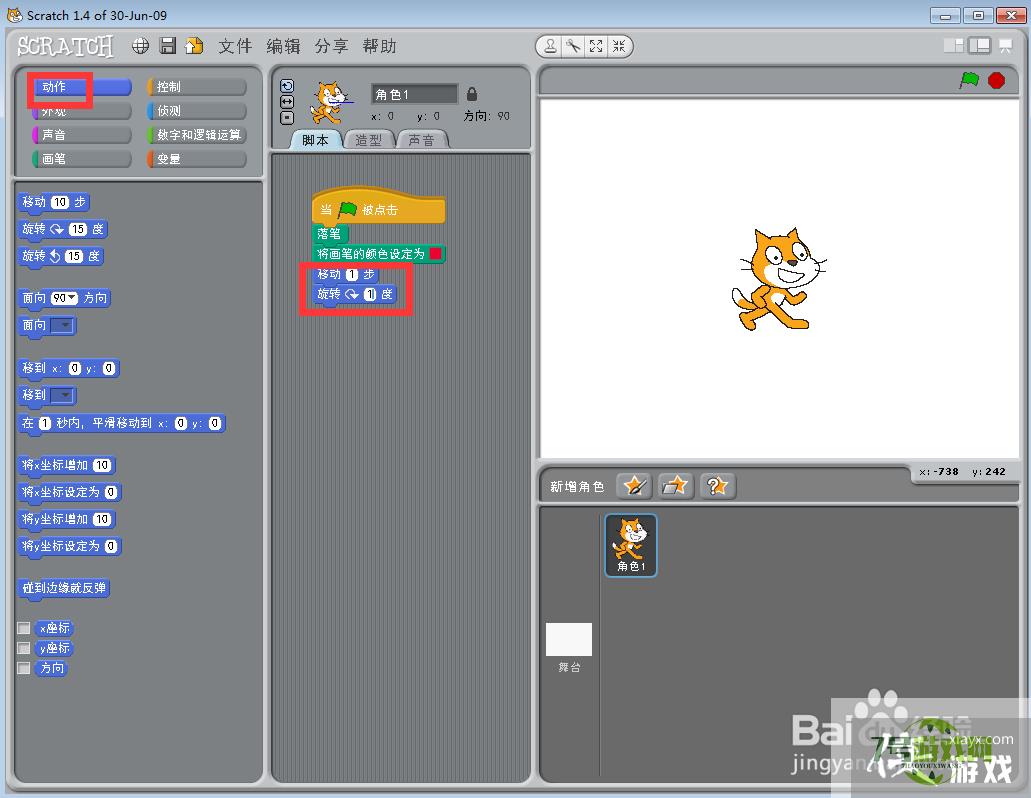Stop all scripts with the red stop sign
This screenshot has height=798, width=1031.
pos(996,81)
